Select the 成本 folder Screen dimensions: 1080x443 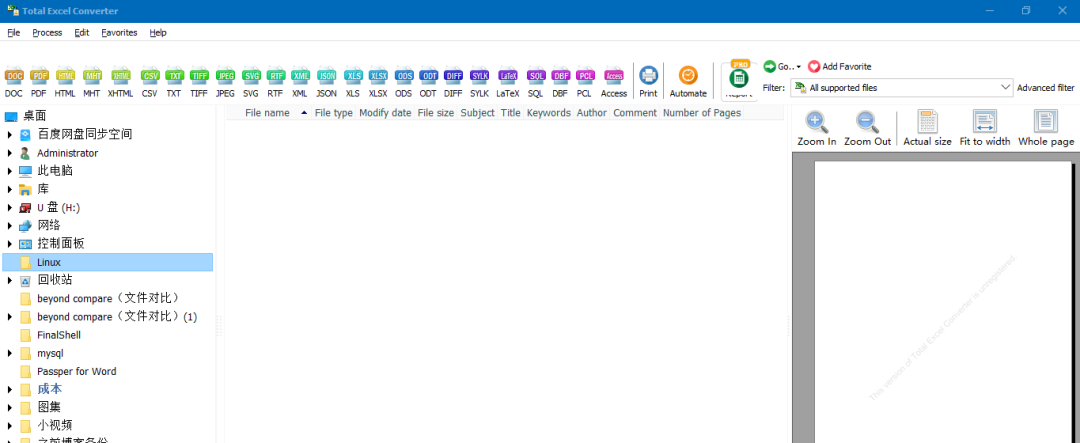click(x=49, y=389)
